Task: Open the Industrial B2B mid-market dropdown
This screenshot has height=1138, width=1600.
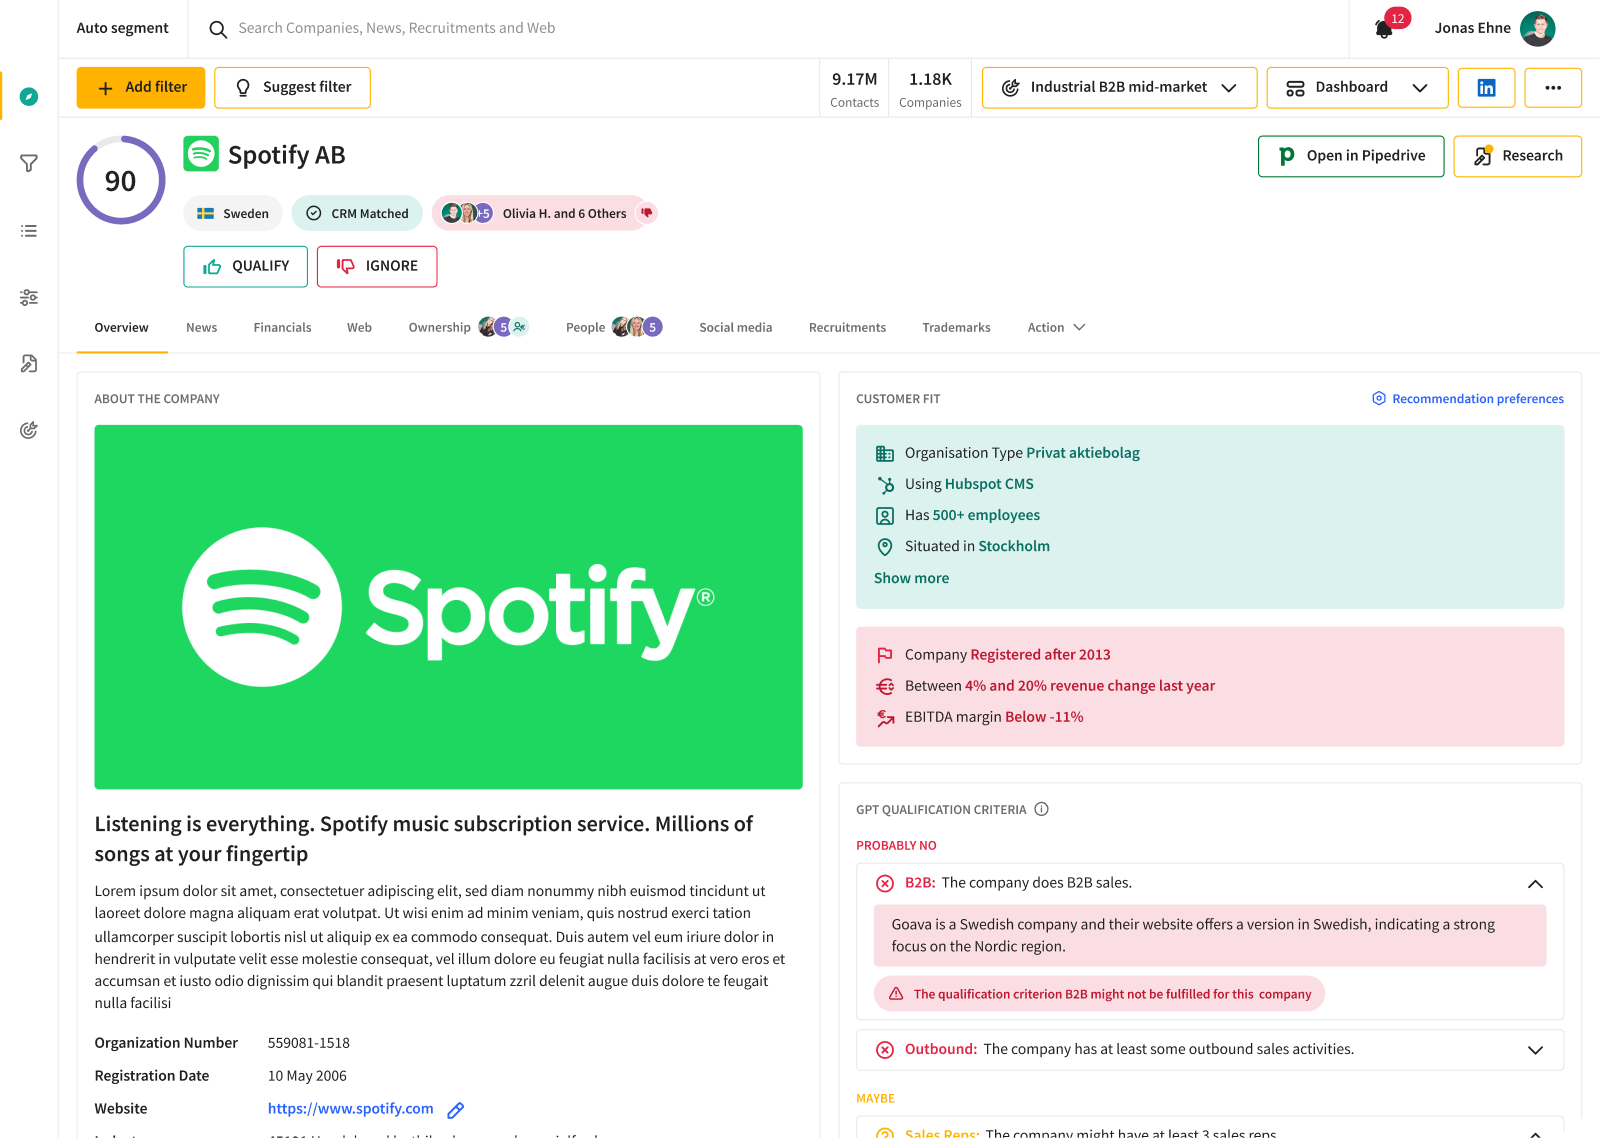Action: [x=1119, y=88]
